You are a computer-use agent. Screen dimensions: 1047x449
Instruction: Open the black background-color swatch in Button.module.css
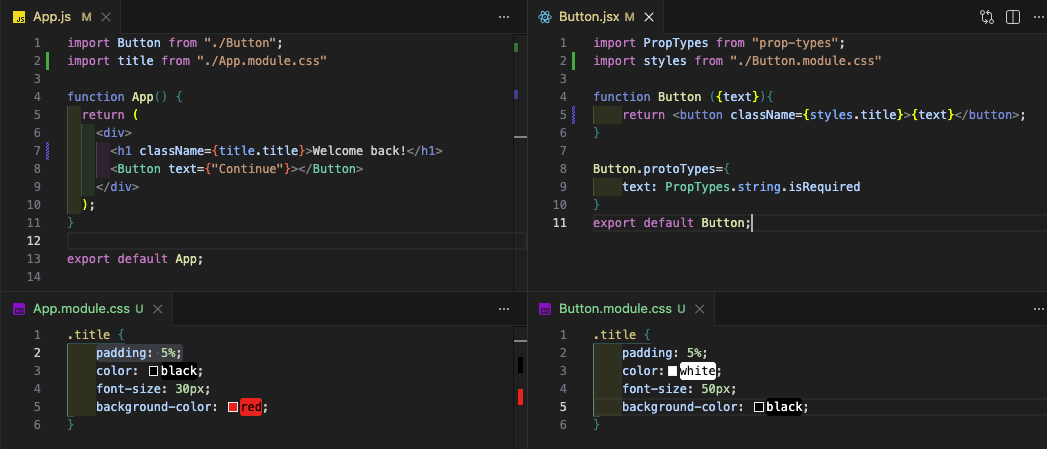click(x=759, y=407)
